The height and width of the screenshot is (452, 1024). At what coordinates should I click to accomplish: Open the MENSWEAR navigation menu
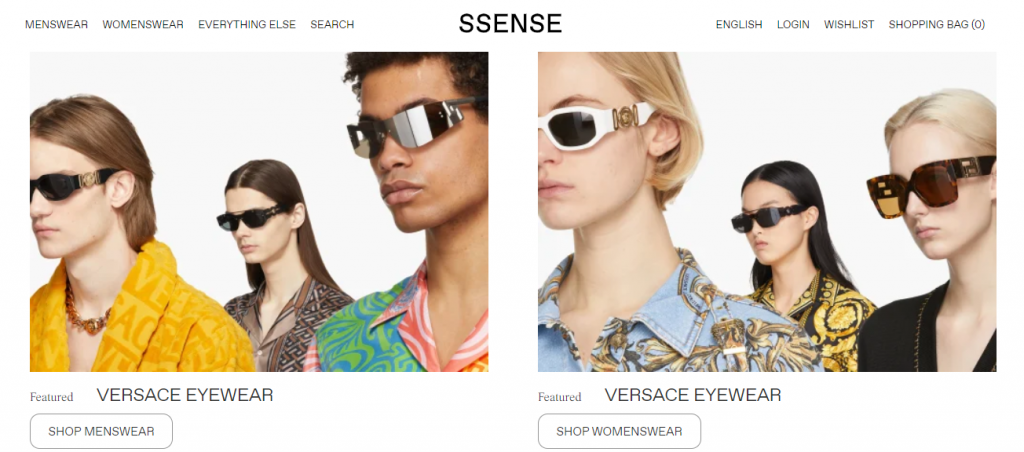pyautogui.click(x=56, y=25)
